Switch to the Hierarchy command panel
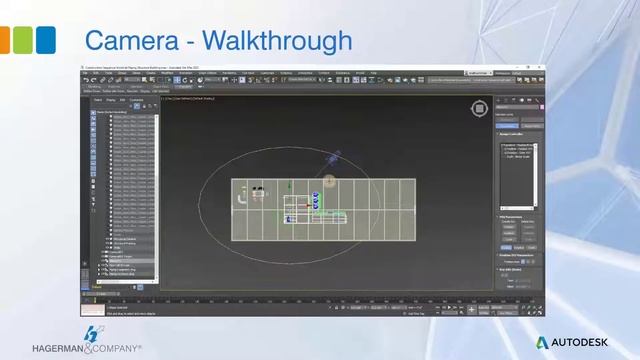 pyautogui.click(x=513, y=100)
